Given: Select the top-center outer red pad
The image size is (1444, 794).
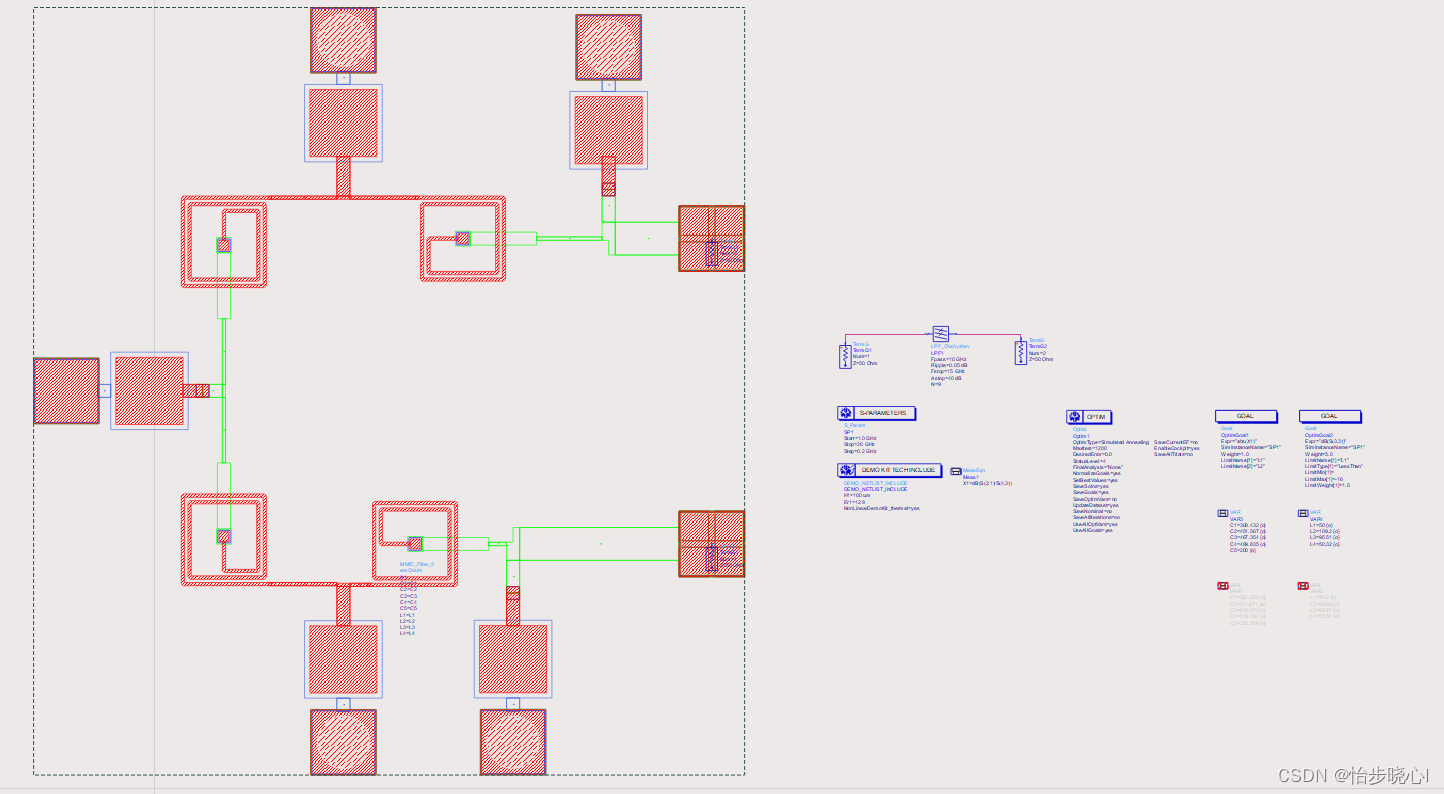Looking at the screenshot, I should [343, 40].
